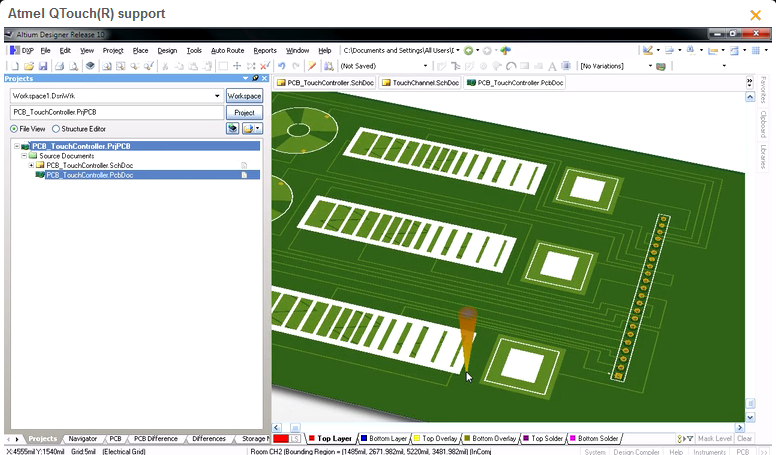Image resolution: width=776 pixels, height=455 pixels.
Task: Click the Browse Library icon near Not Saved
Action: (329, 66)
